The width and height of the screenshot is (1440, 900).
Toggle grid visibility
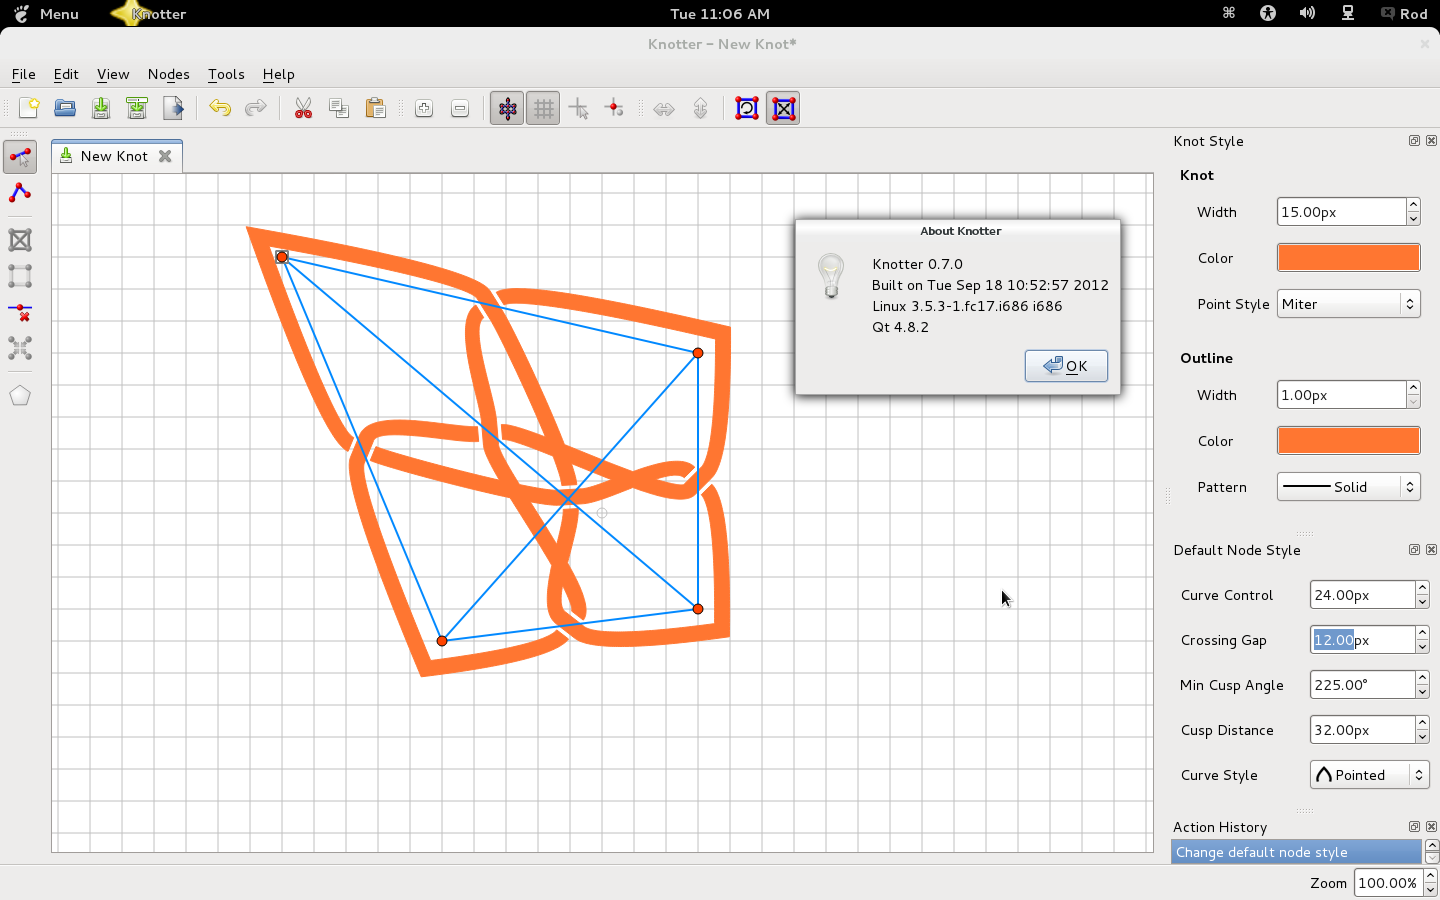tap(543, 108)
